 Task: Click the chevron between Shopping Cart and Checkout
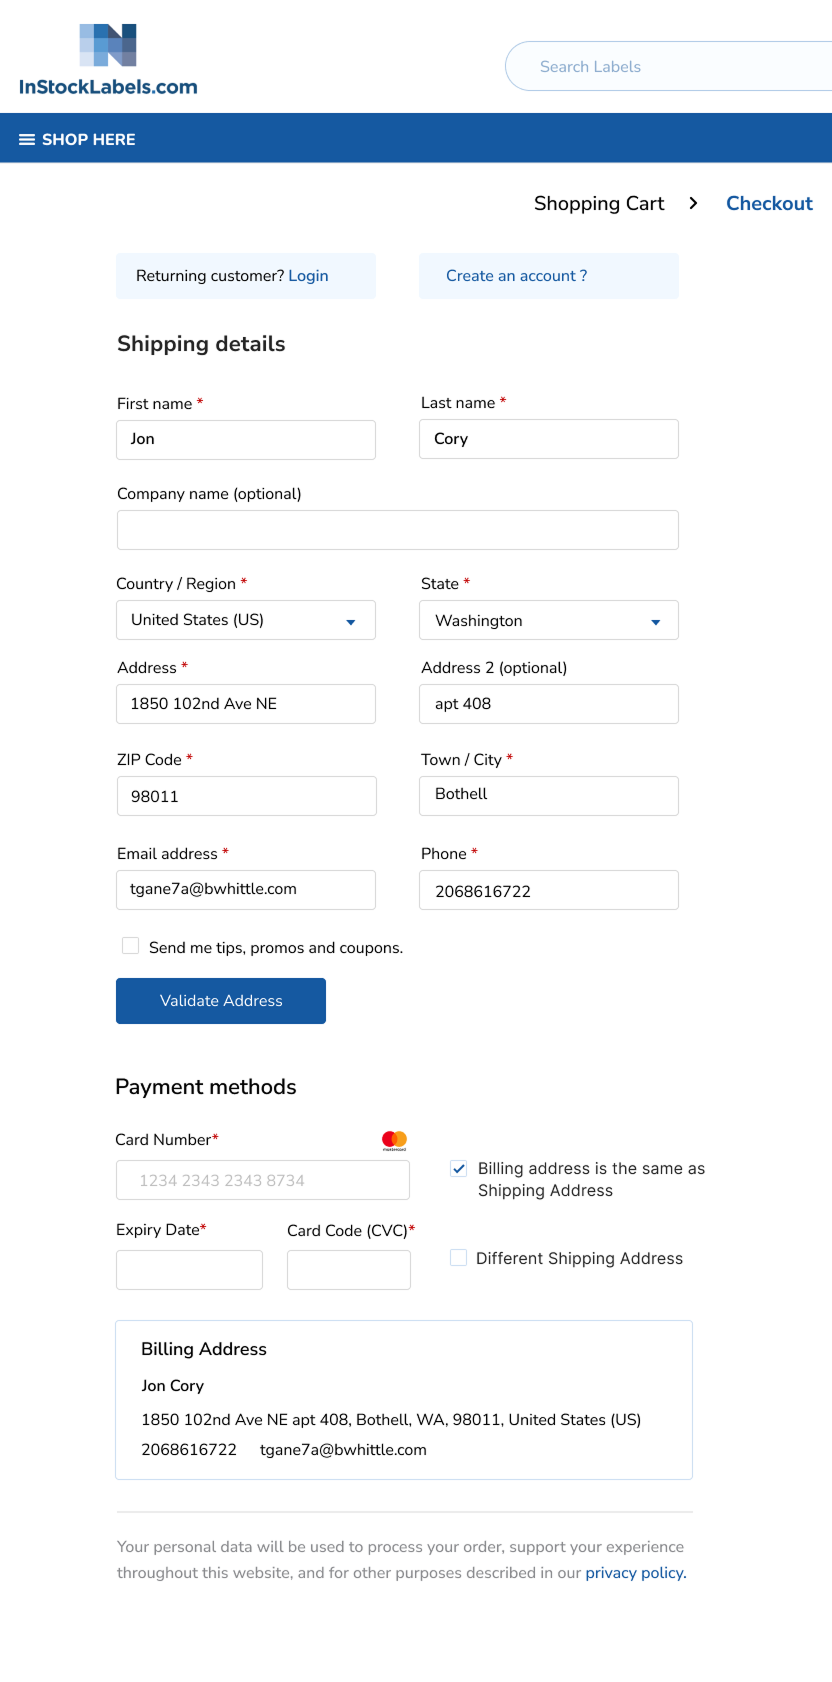point(693,202)
